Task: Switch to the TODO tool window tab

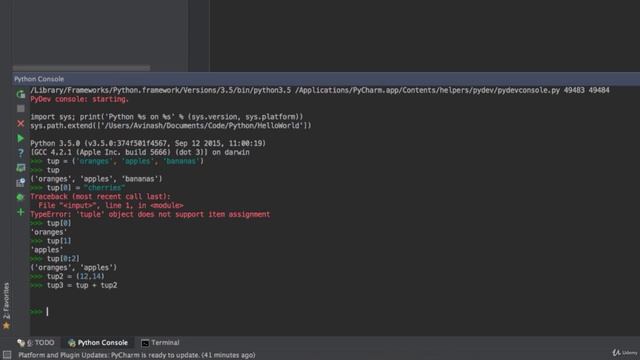Action: point(36,343)
